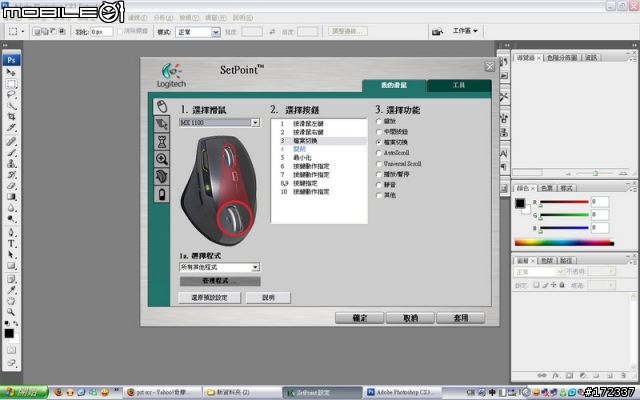Select the Type tool
Screen dimensions: 640x400
coord(11,244)
